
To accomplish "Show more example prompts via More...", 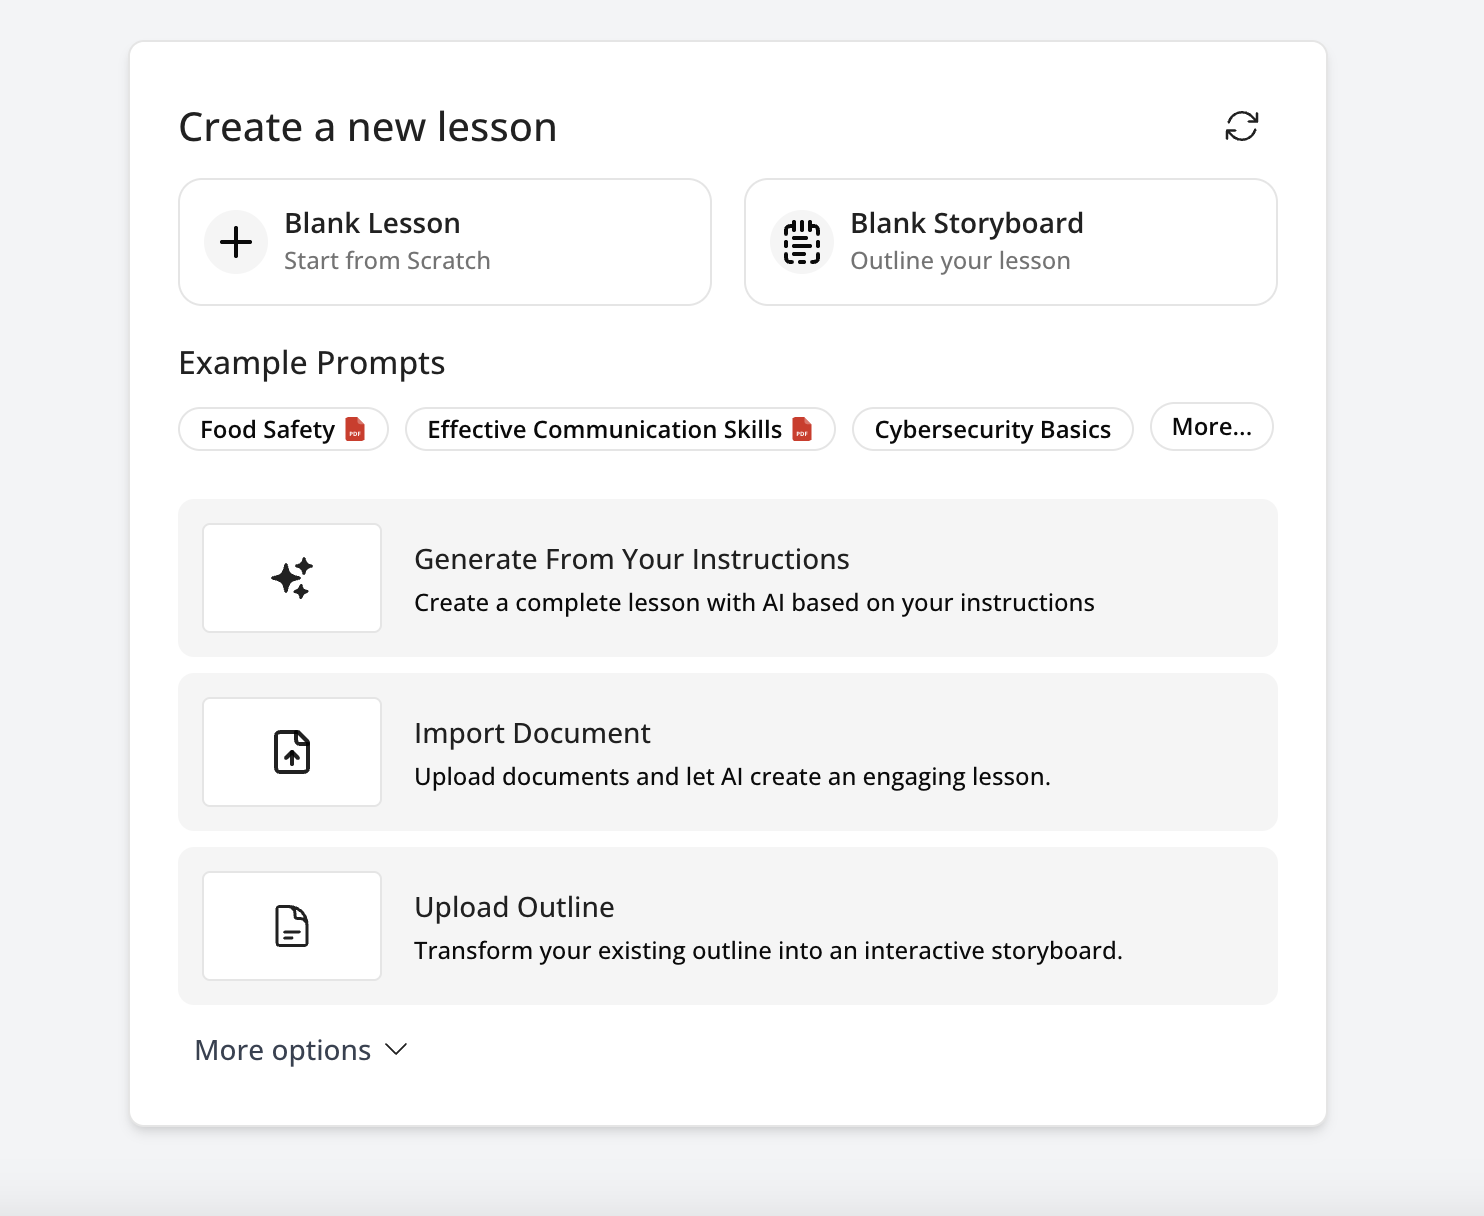I will 1211,427.
